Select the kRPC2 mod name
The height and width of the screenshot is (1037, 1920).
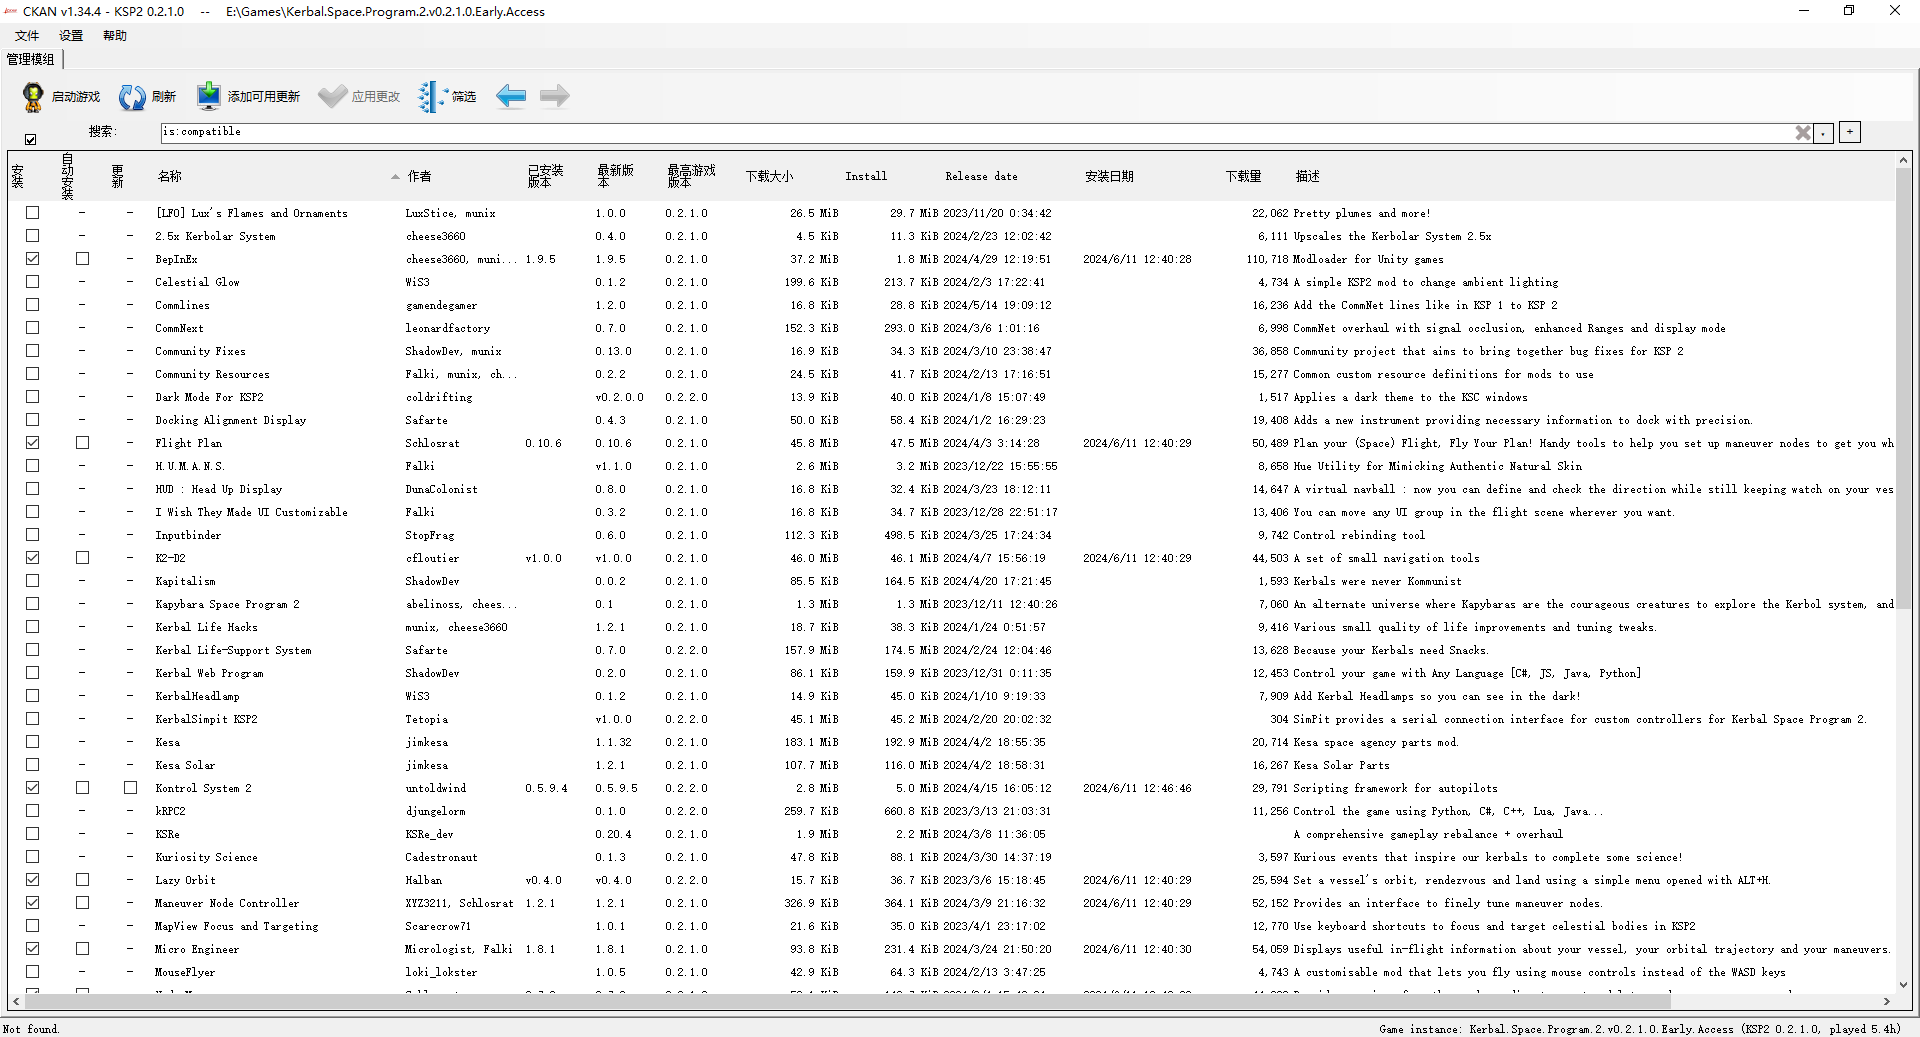click(x=170, y=811)
